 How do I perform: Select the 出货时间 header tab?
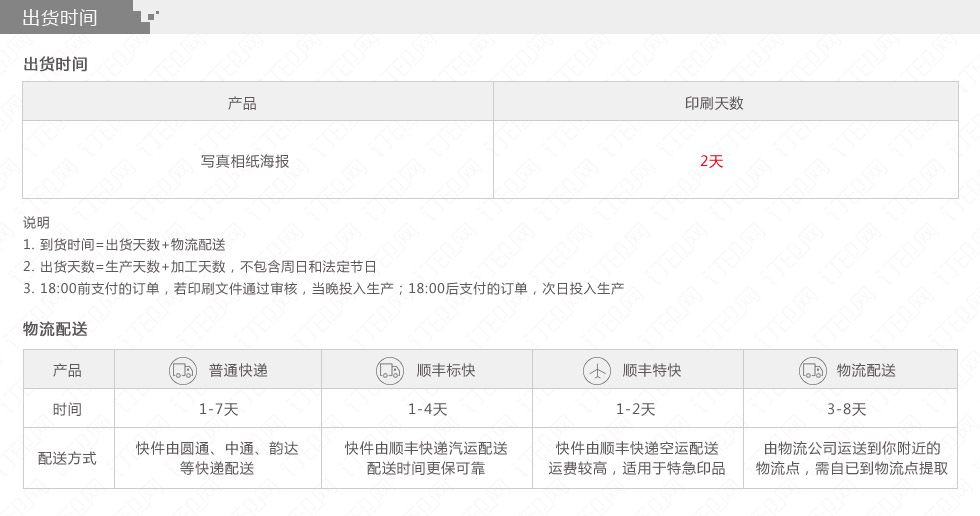coord(60,17)
